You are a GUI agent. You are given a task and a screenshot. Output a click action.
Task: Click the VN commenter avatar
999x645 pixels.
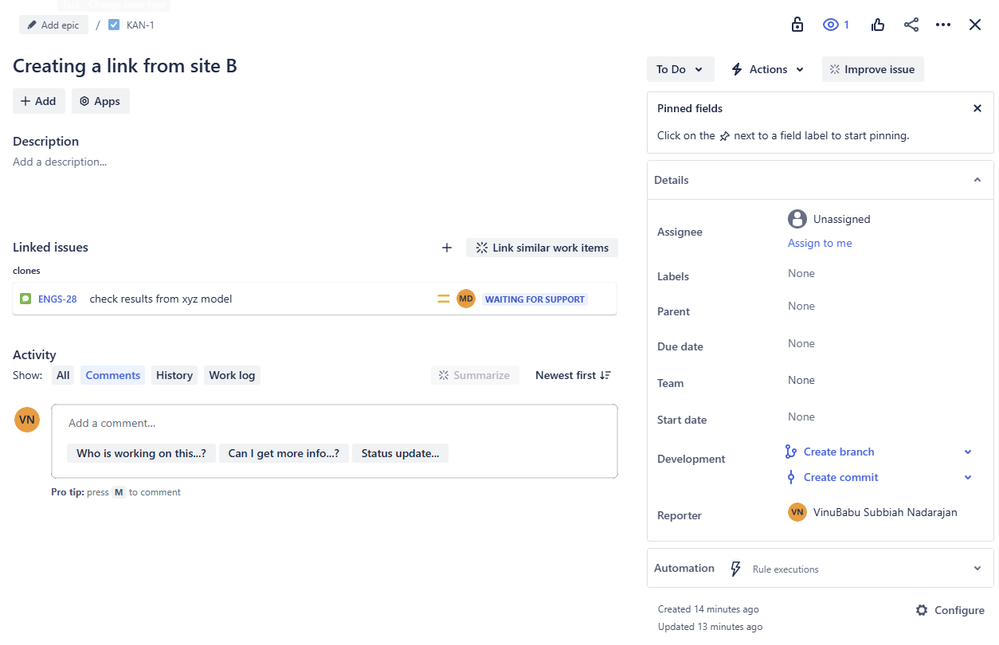point(27,419)
